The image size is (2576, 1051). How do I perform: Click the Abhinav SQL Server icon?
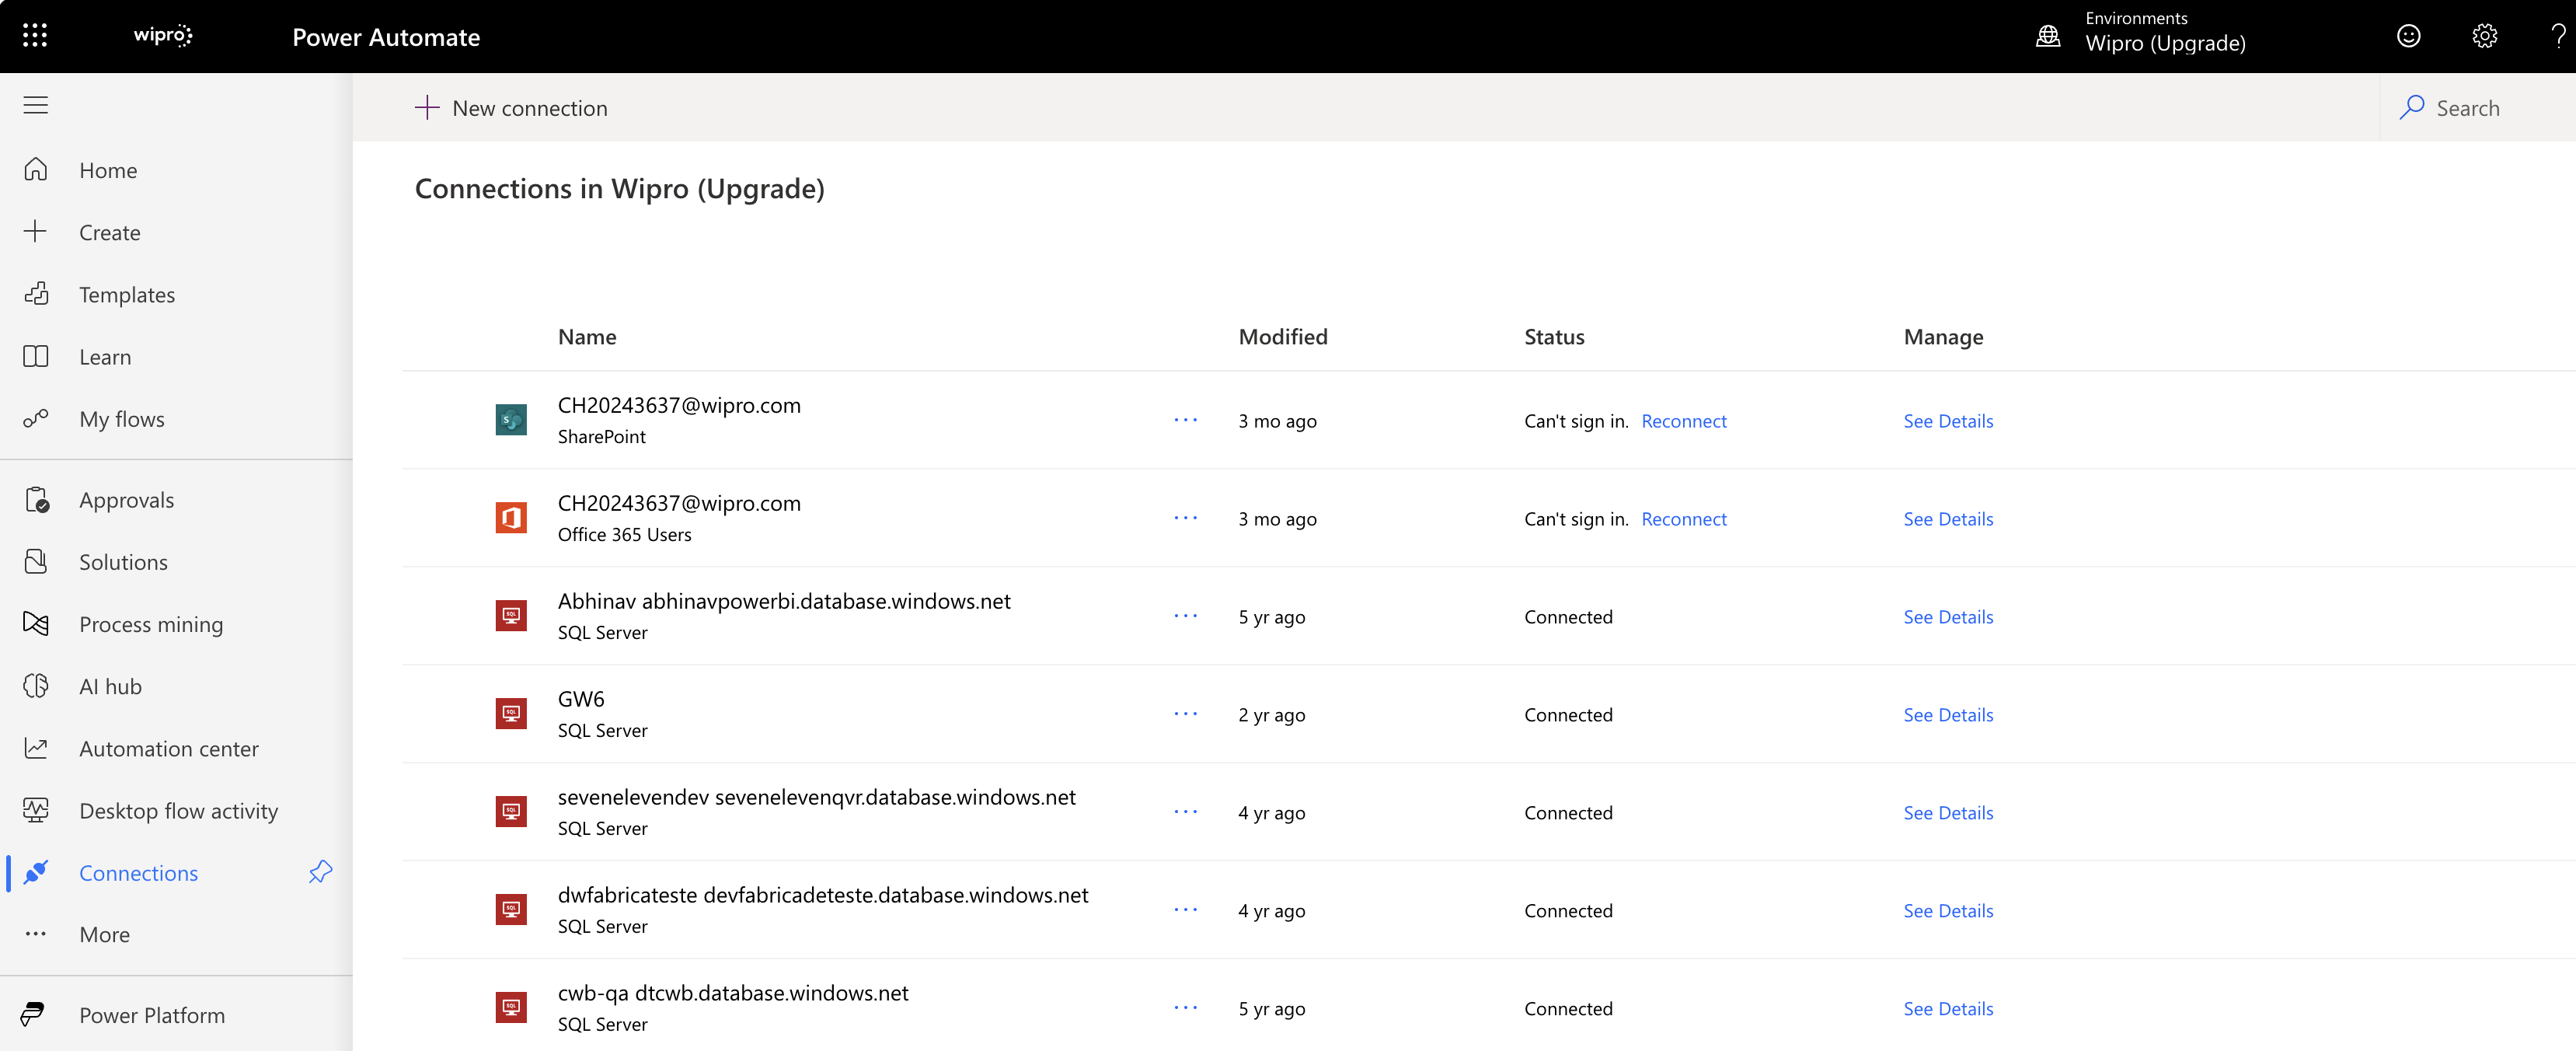tap(511, 616)
